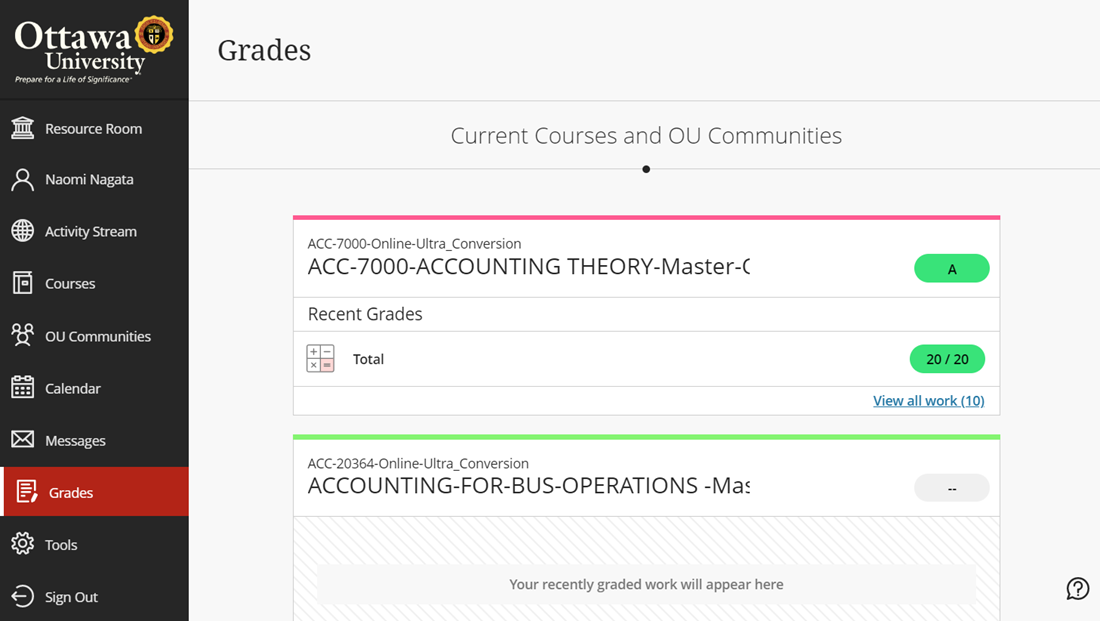Open the Tools gear icon
This screenshot has width=1100, height=621.
pos(22,544)
